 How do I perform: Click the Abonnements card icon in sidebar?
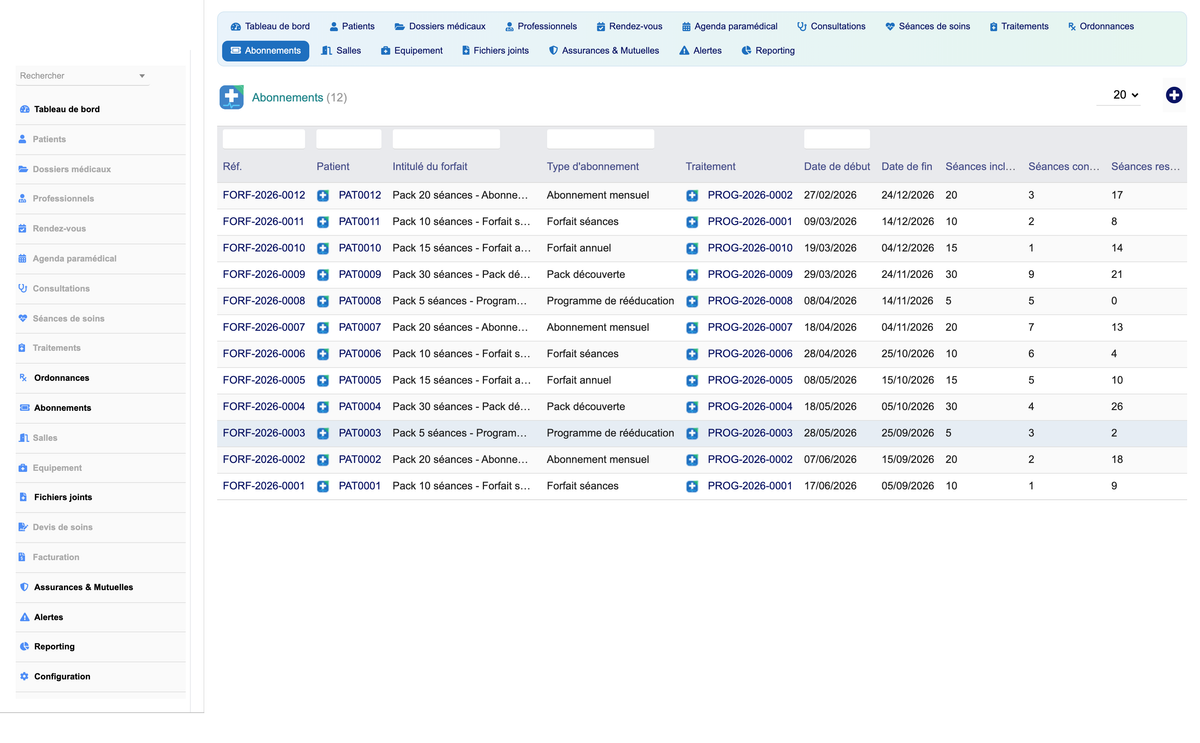pos(24,408)
